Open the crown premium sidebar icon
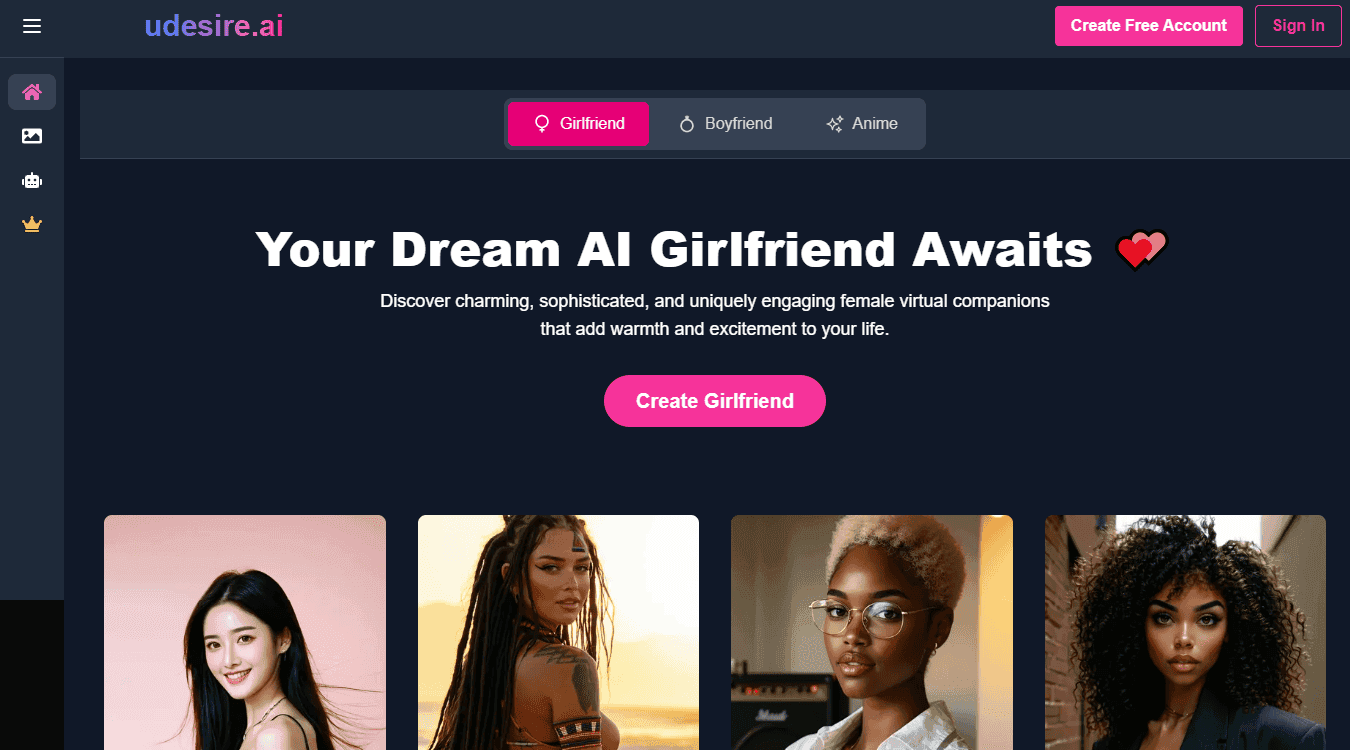The width and height of the screenshot is (1350, 750). pos(32,225)
